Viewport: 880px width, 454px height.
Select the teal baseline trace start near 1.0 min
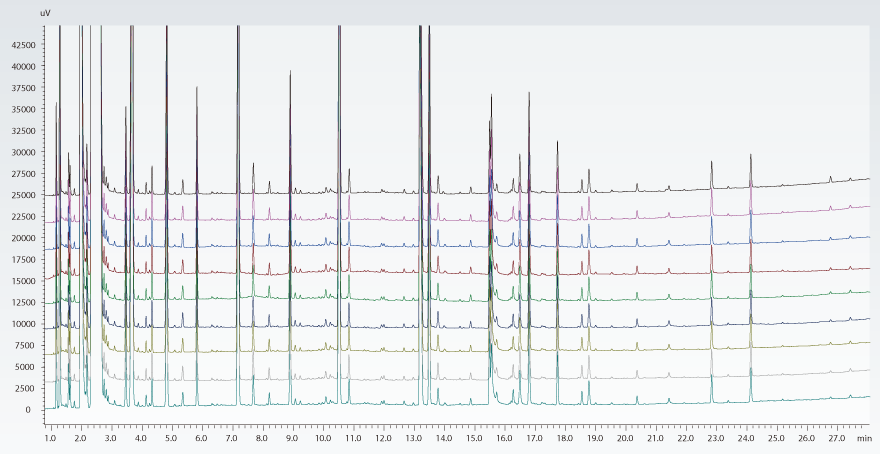pyautogui.click(x=46, y=409)
